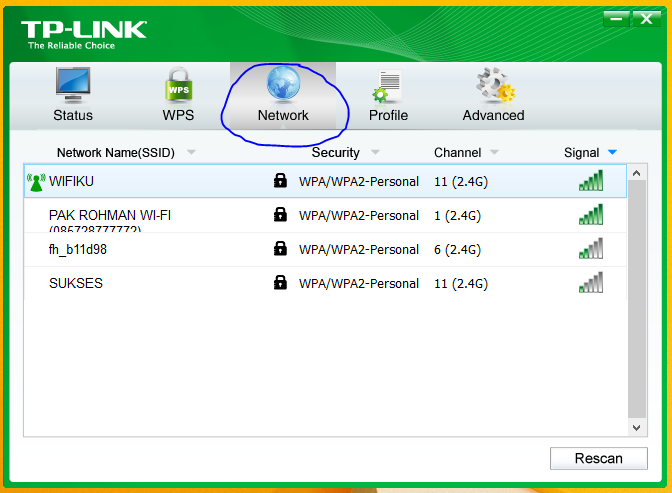Open the Advanced gears icon
The width and height of the screenshot is (672, 493).
[495, 85]
